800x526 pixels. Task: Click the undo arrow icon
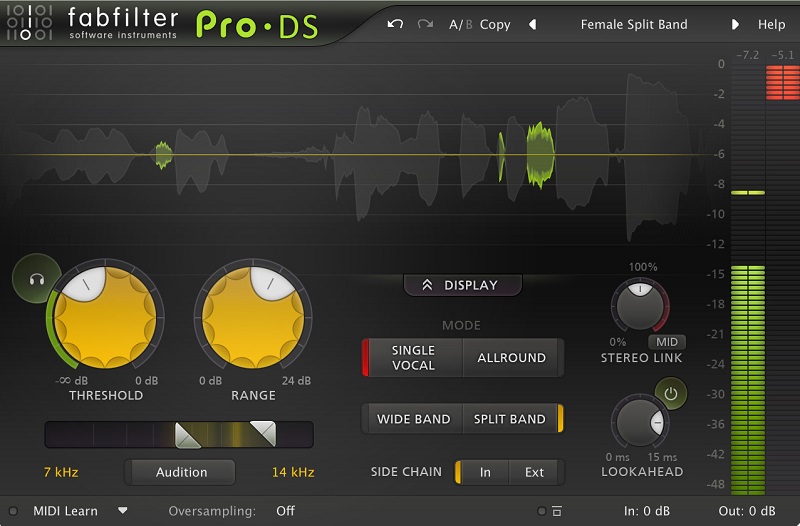(395, 24)
